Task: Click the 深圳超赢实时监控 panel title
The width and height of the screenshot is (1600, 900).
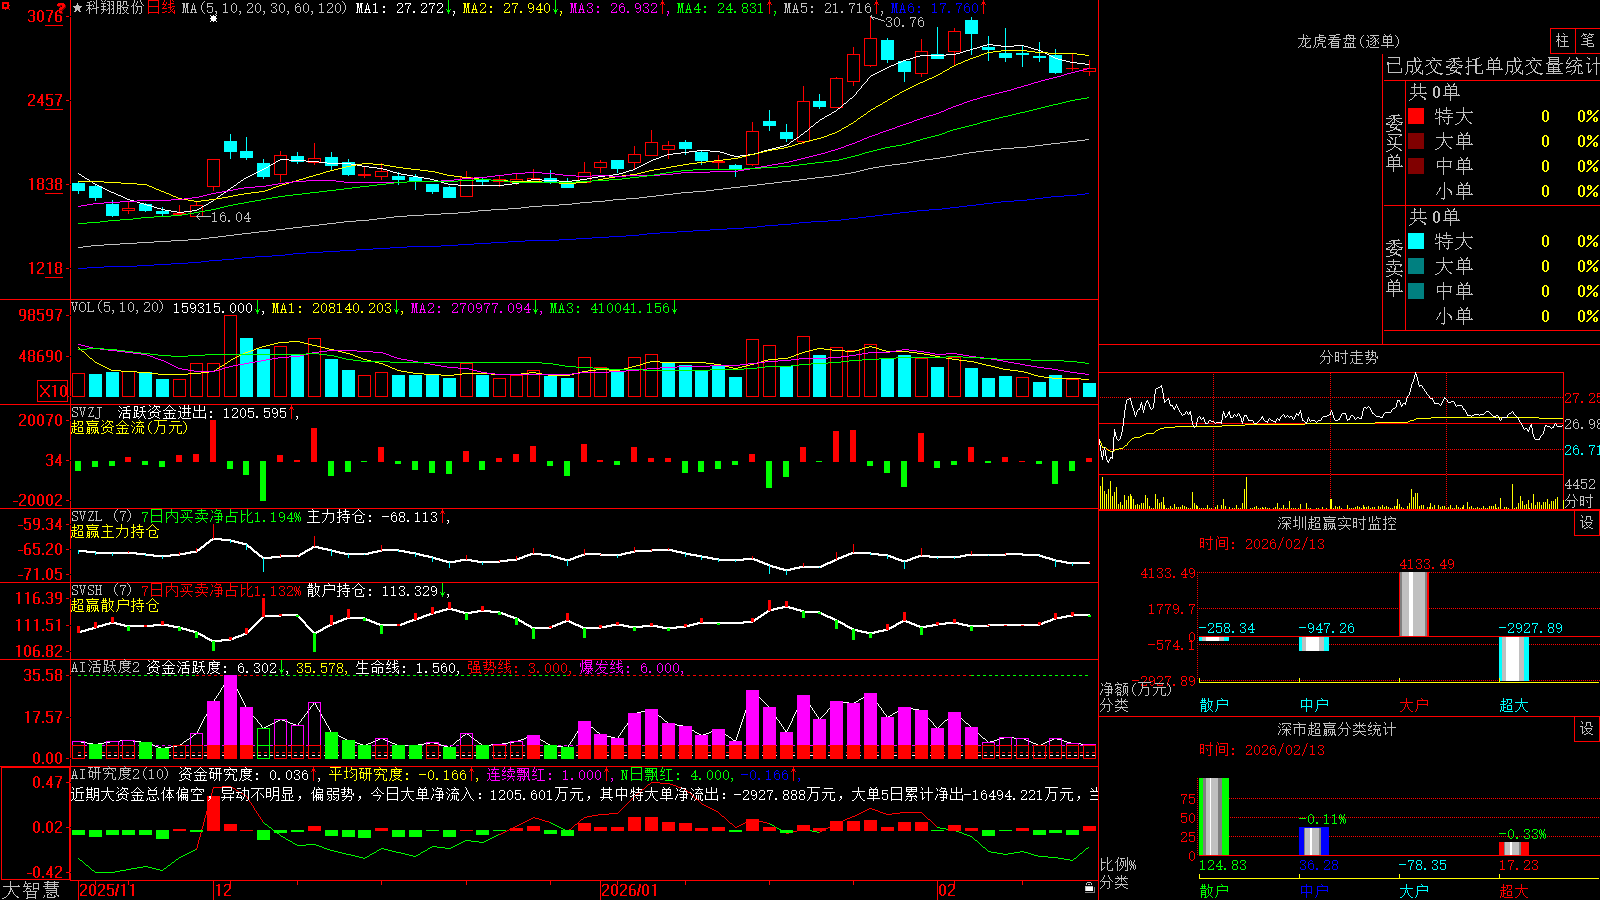Action: (1337, 523)
